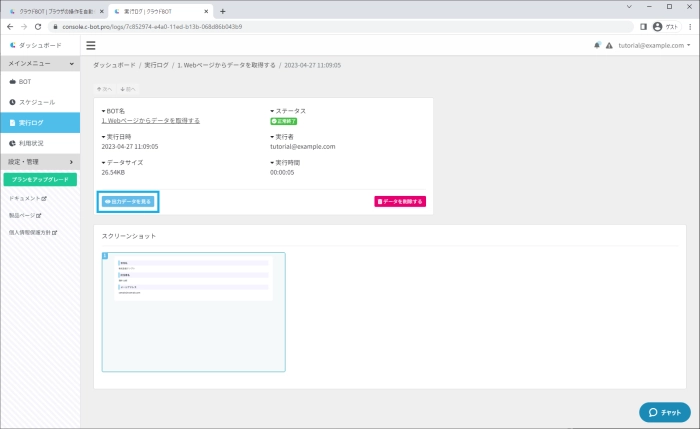Open the BOT name link 1. Webページからデータを取得する

pyautogui.click(x=151, y=120)
